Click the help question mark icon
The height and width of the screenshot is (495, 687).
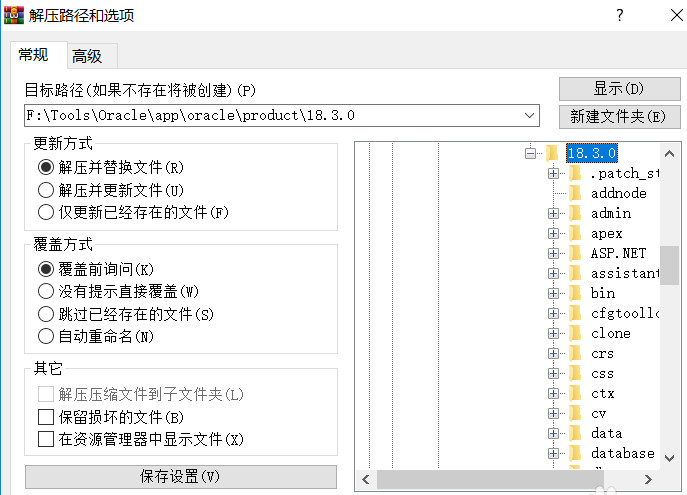(x=620, y=15)
